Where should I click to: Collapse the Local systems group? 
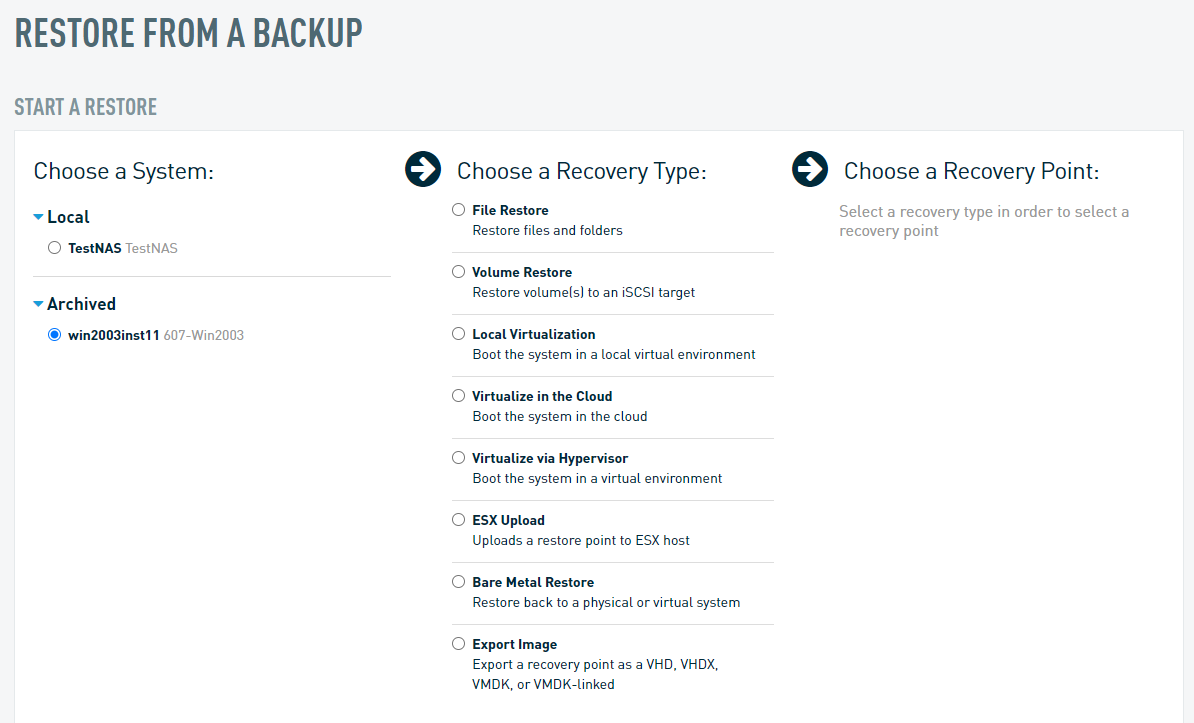tap(39, 216)
